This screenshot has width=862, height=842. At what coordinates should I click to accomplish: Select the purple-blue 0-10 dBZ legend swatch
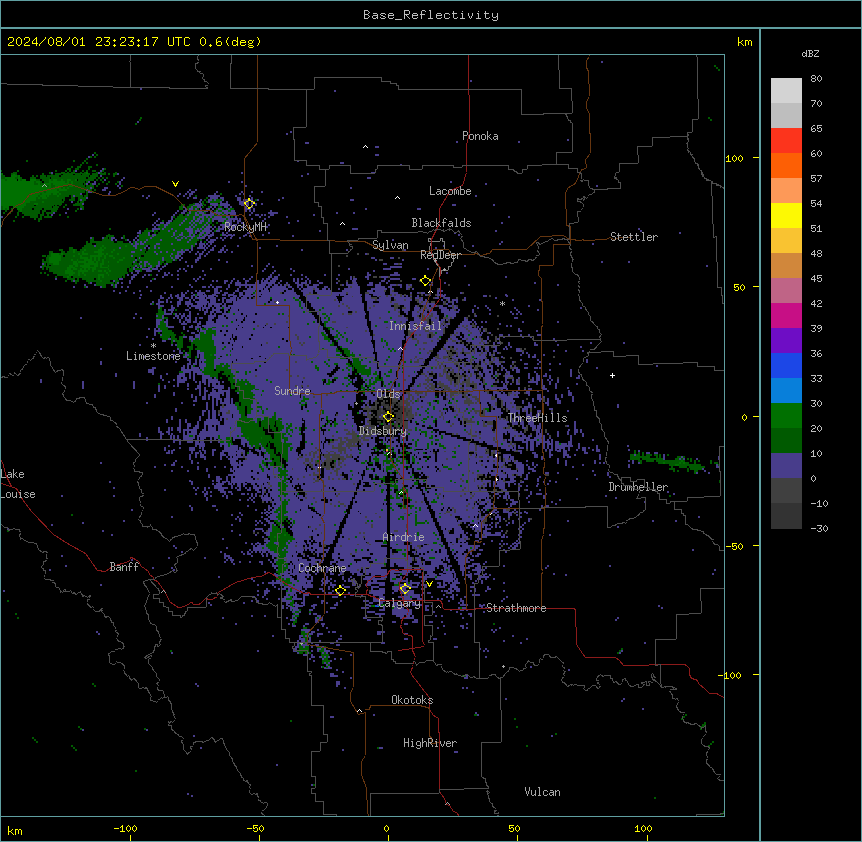coord(786,466)
